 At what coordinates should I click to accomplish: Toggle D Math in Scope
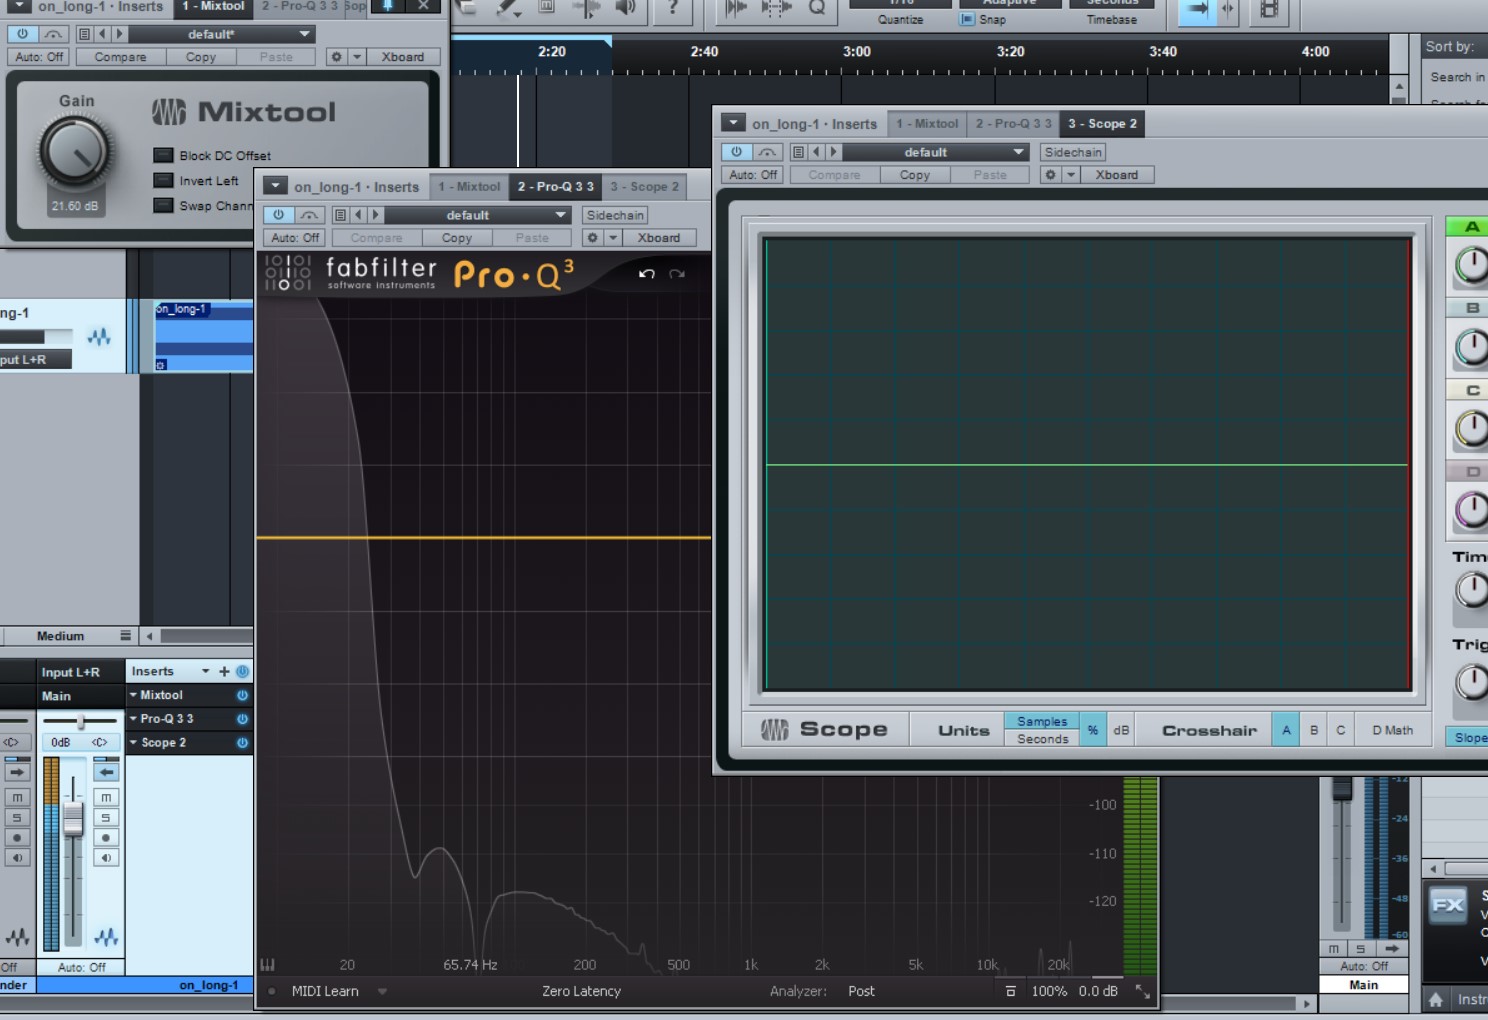tap(1393, 730)
